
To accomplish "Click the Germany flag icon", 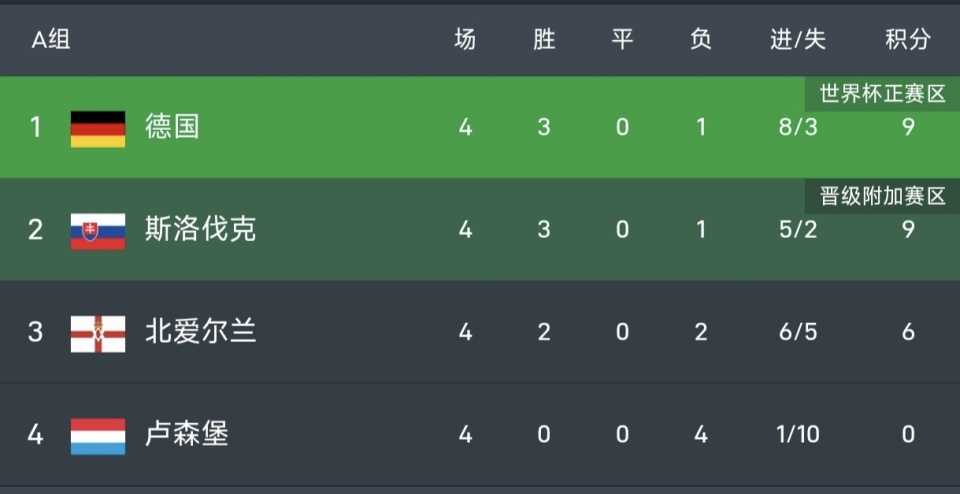I will (x=98, y=128).
